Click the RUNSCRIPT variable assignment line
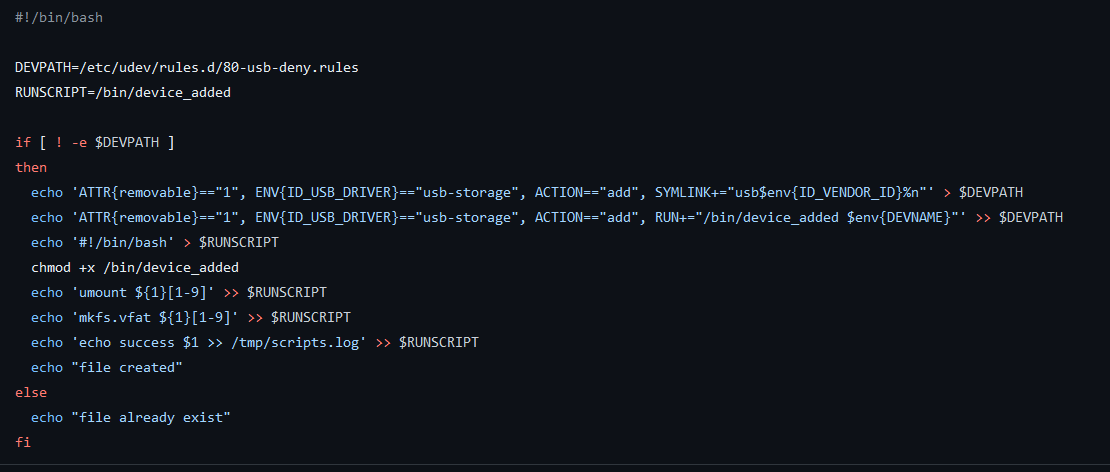Viewport: 1110px width, 472px height. tap(122, 93)
